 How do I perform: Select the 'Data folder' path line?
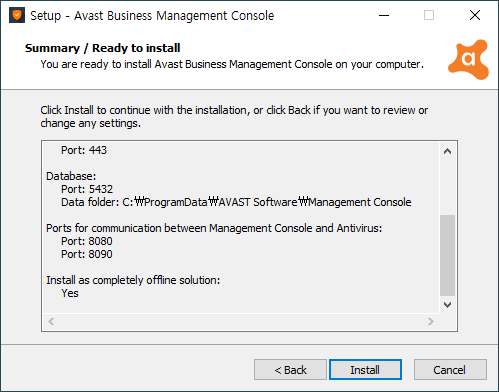tap(236, 202)
